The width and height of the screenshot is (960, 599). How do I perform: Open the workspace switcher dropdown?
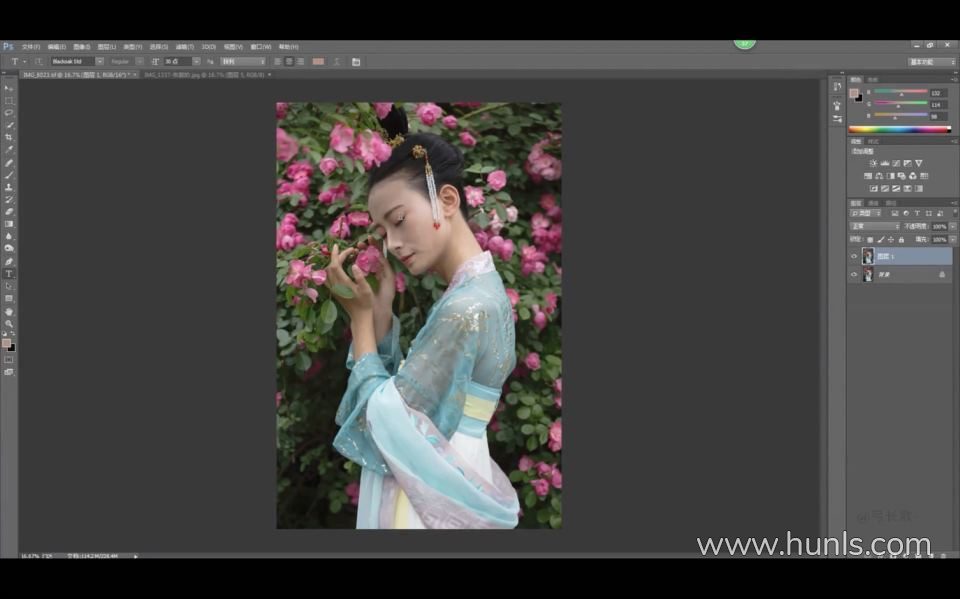[x=932, y=62]
